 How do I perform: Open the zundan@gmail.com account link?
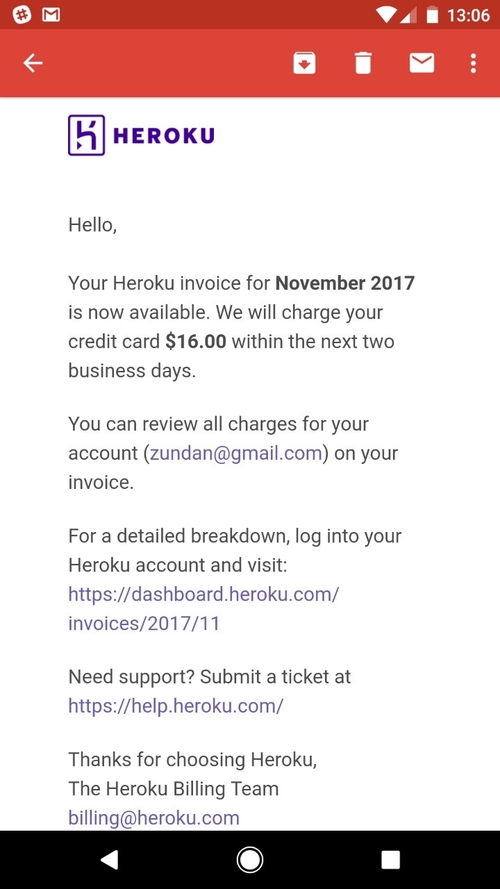[236, 454]
